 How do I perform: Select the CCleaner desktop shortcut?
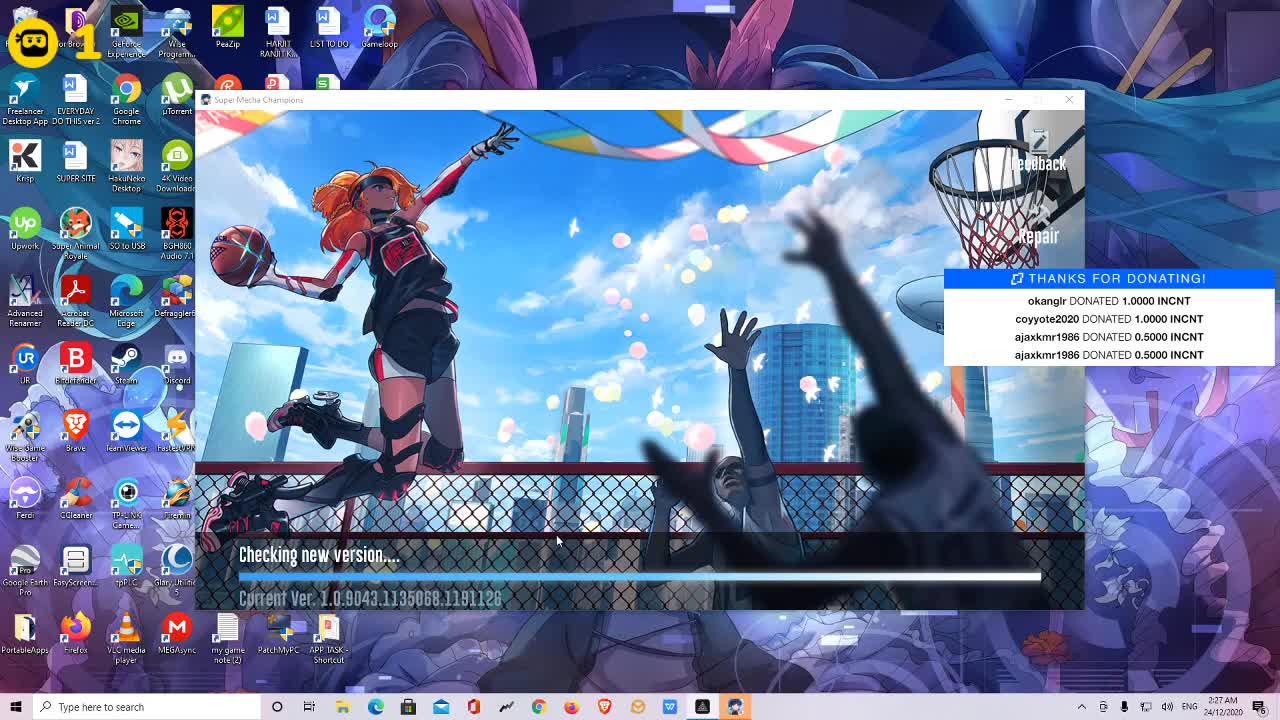(76, 498)
